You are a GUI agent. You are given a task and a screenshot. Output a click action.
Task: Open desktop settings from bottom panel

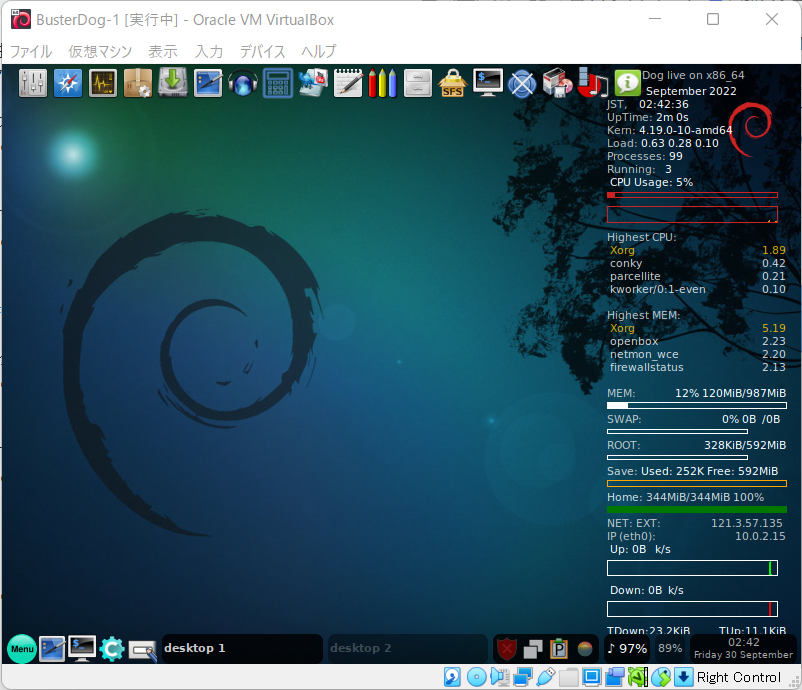click(x=52, y=649)
